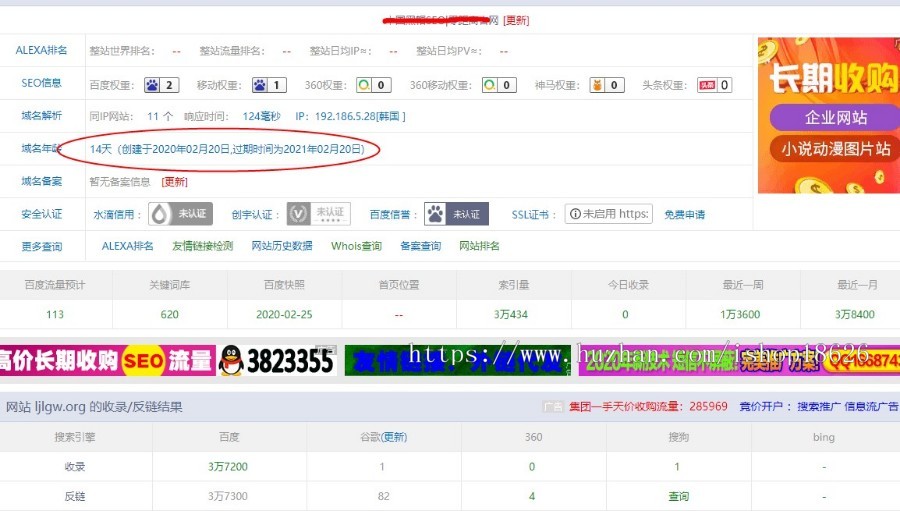Click 更新 link next to site title
The image size is (900, 511).
tap(516, 20)
